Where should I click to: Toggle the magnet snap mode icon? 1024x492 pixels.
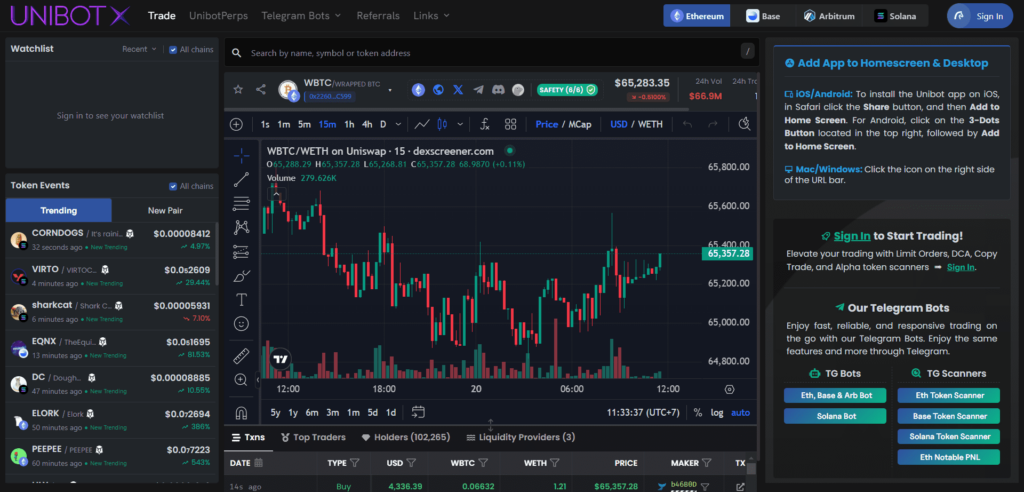(242, 413)
